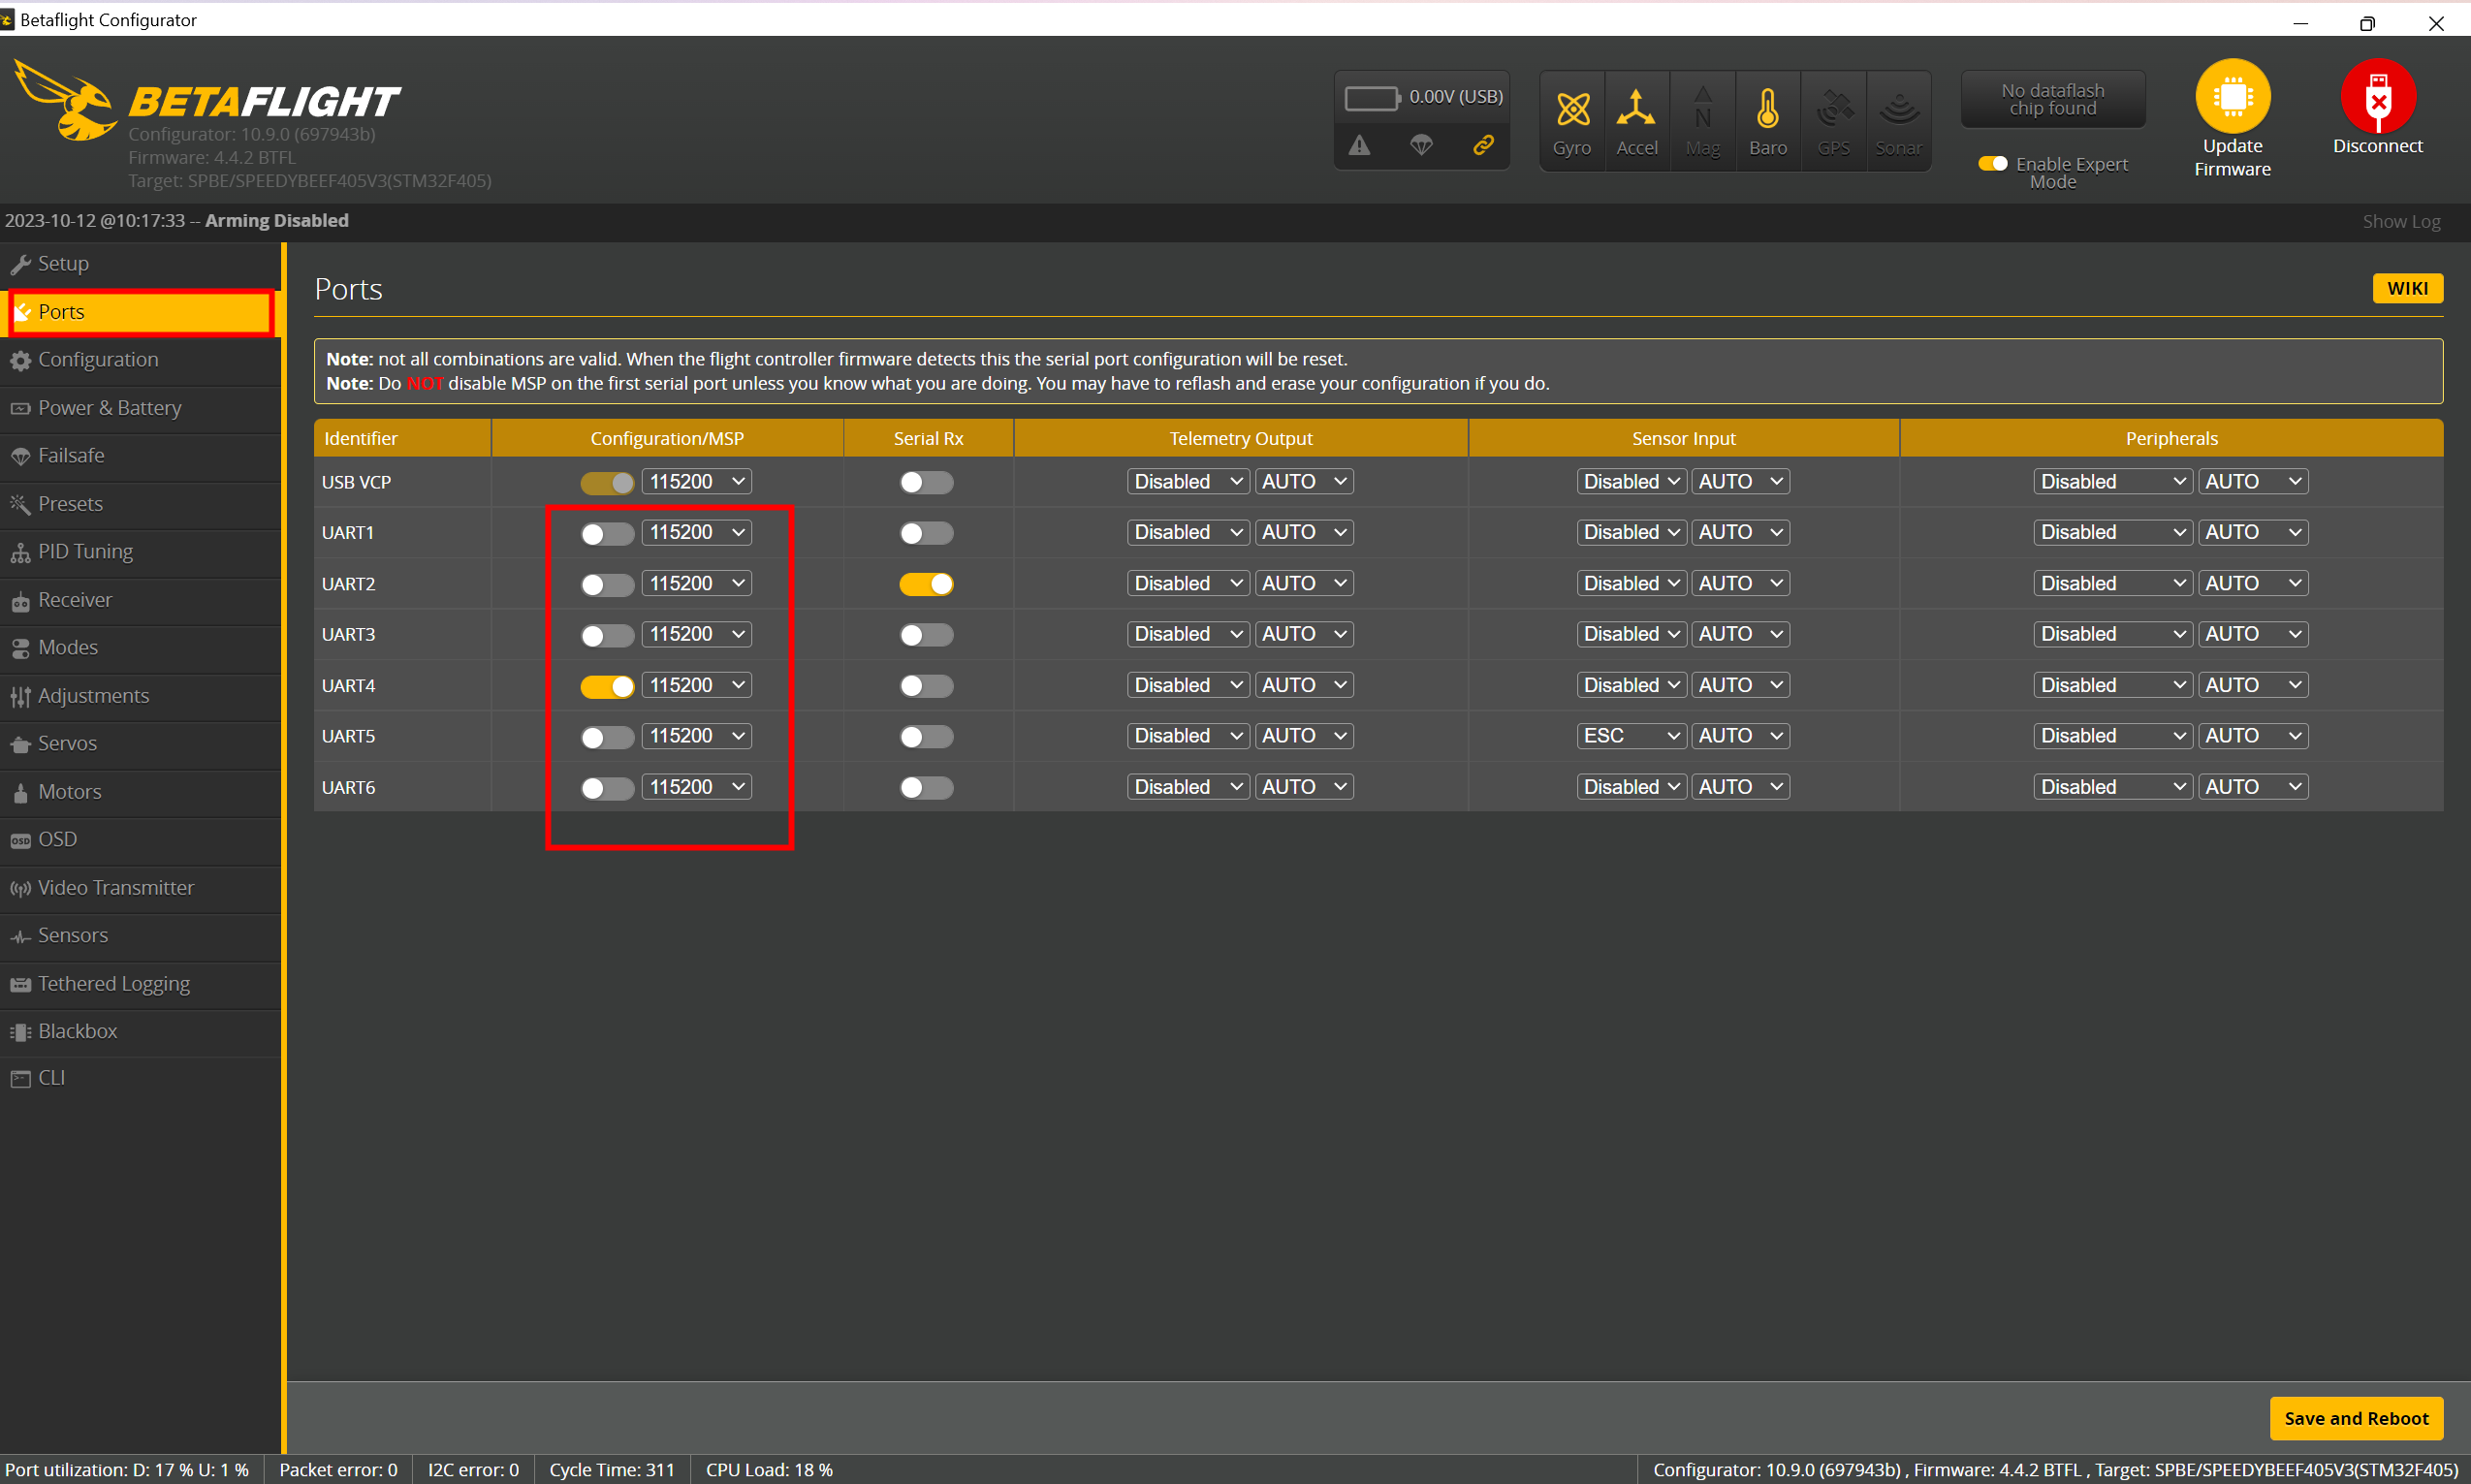Click the warning triangle icon under battery
2471x1484 pixels.
pos(1359,146)
